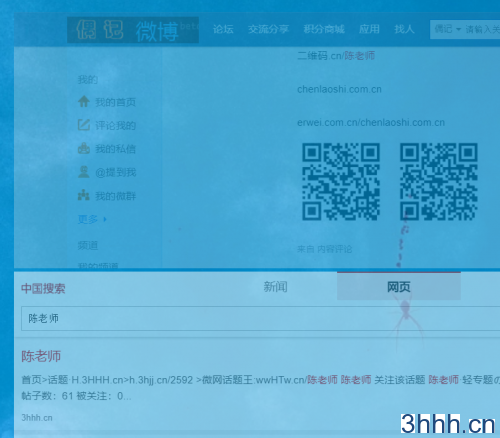Click the 中国搜索 logo text

(x=43, y=288)
